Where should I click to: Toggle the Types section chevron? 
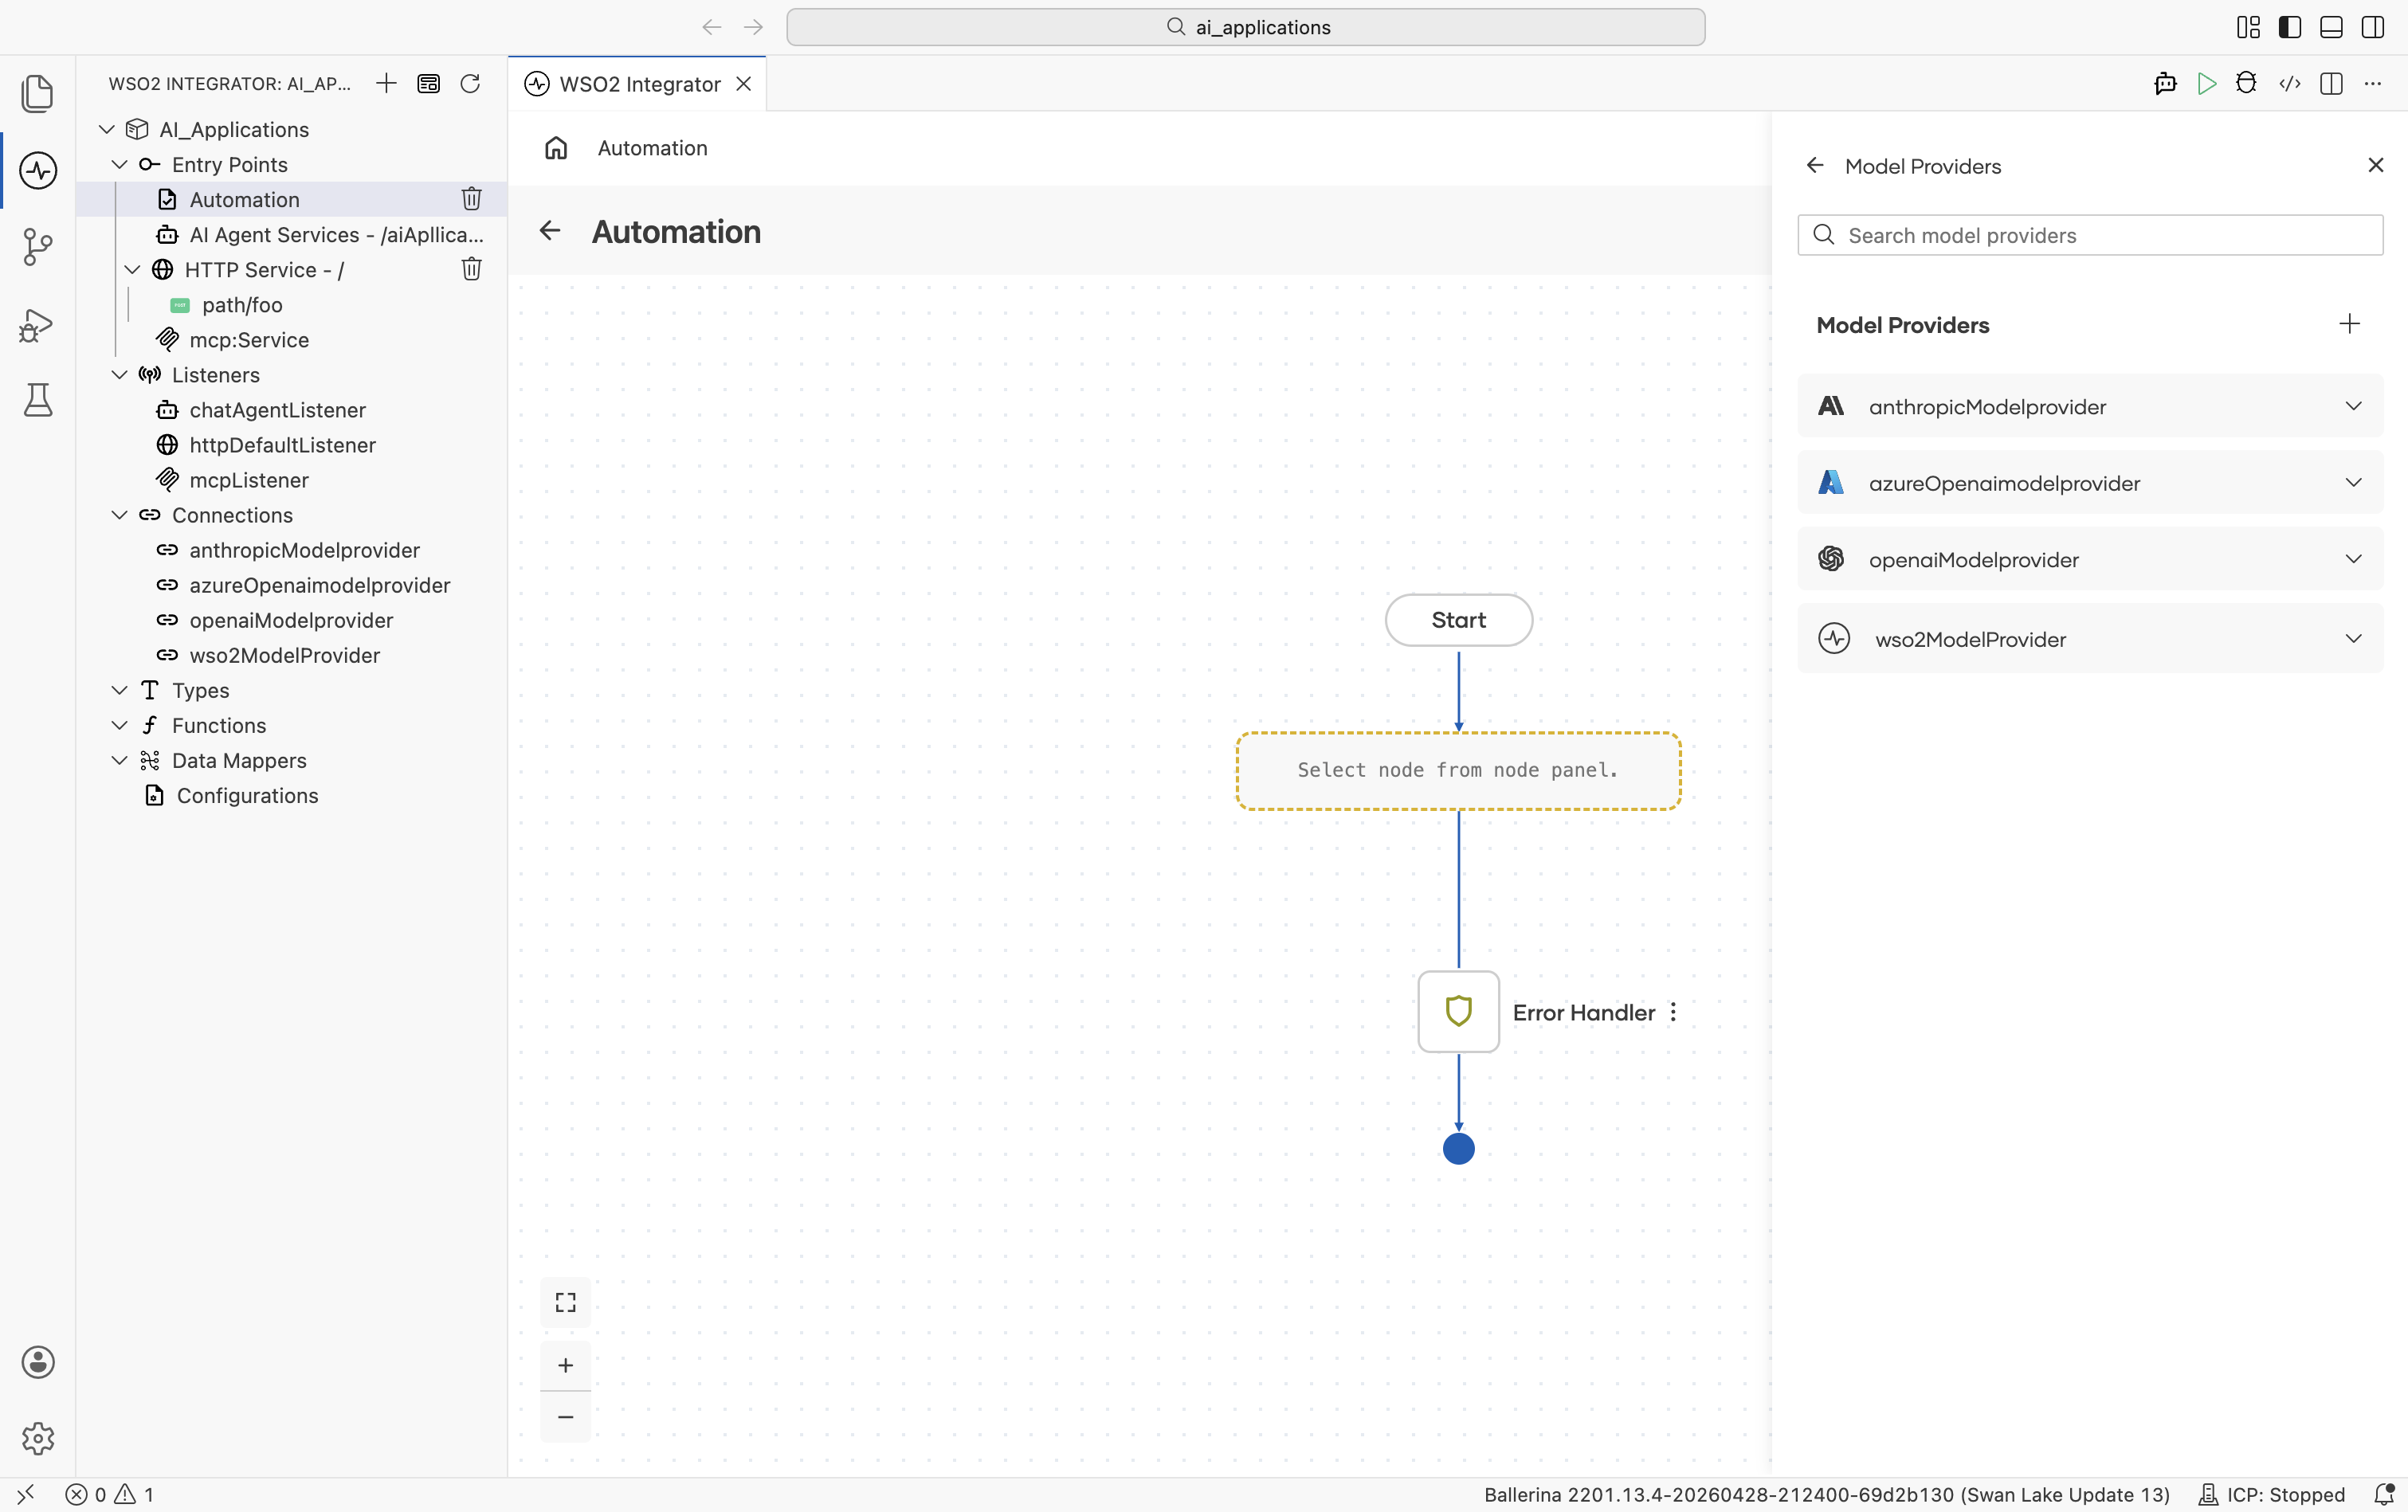click(x=119, y=690)
